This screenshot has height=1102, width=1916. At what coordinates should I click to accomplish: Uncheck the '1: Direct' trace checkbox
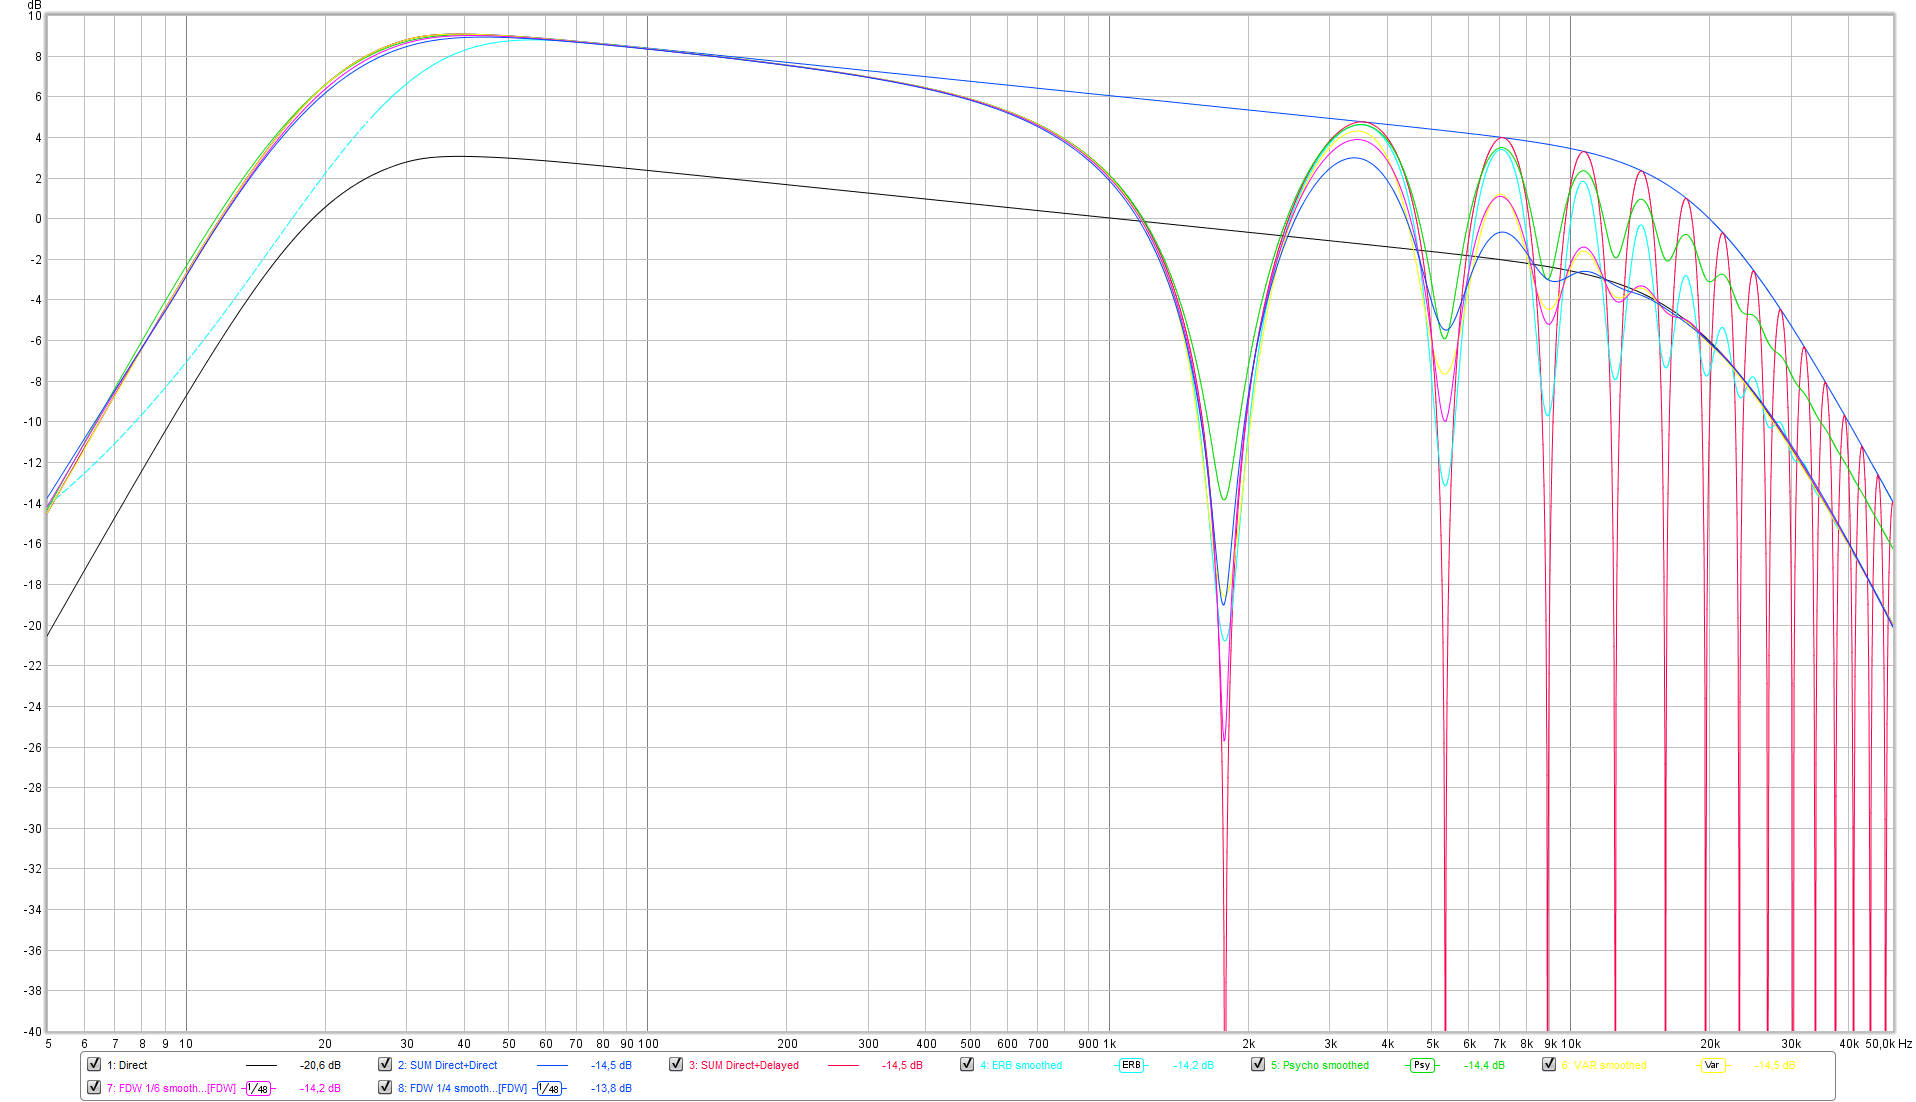[94, 1064]
